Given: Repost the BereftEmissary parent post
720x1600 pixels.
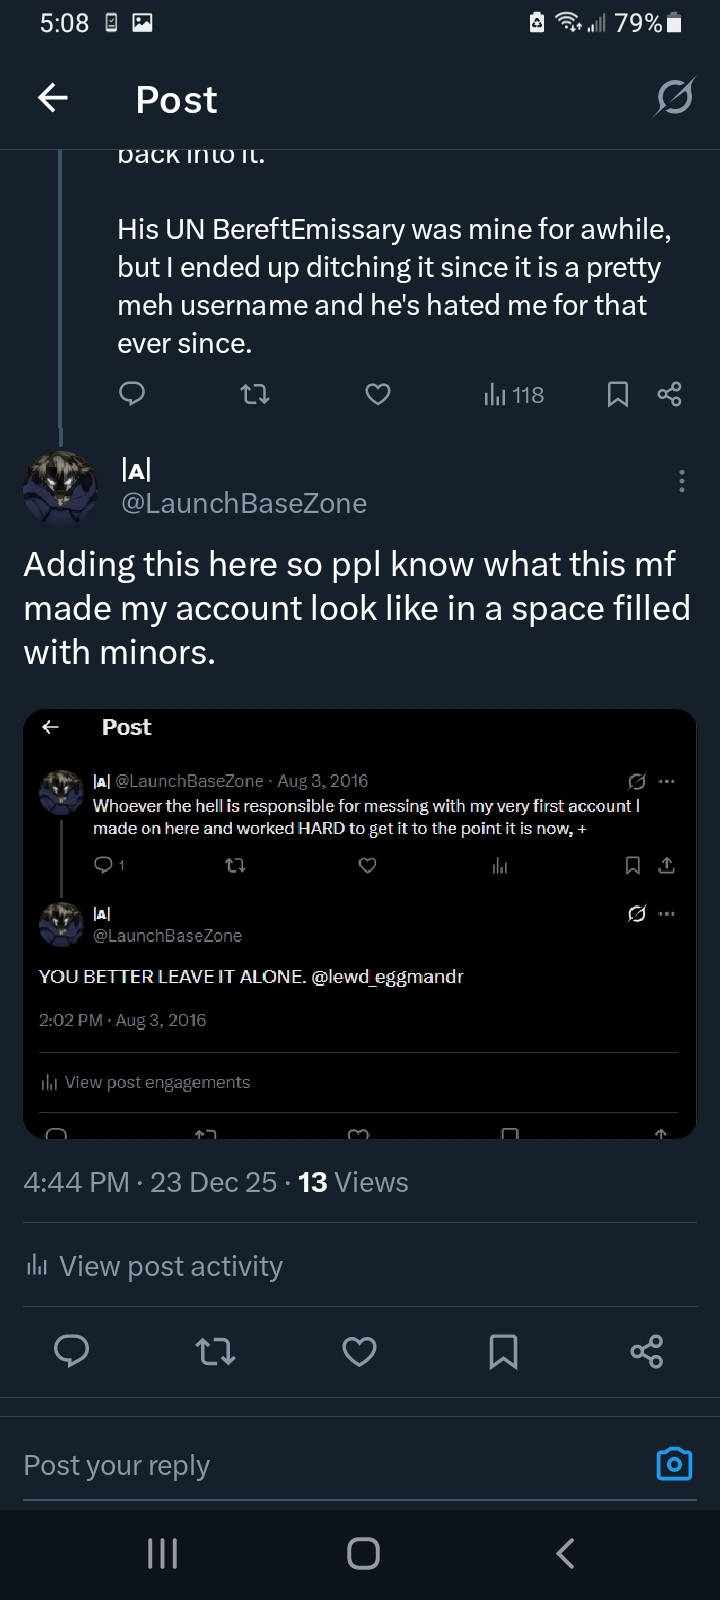Looking at the screenshot, I should (256, 395).
